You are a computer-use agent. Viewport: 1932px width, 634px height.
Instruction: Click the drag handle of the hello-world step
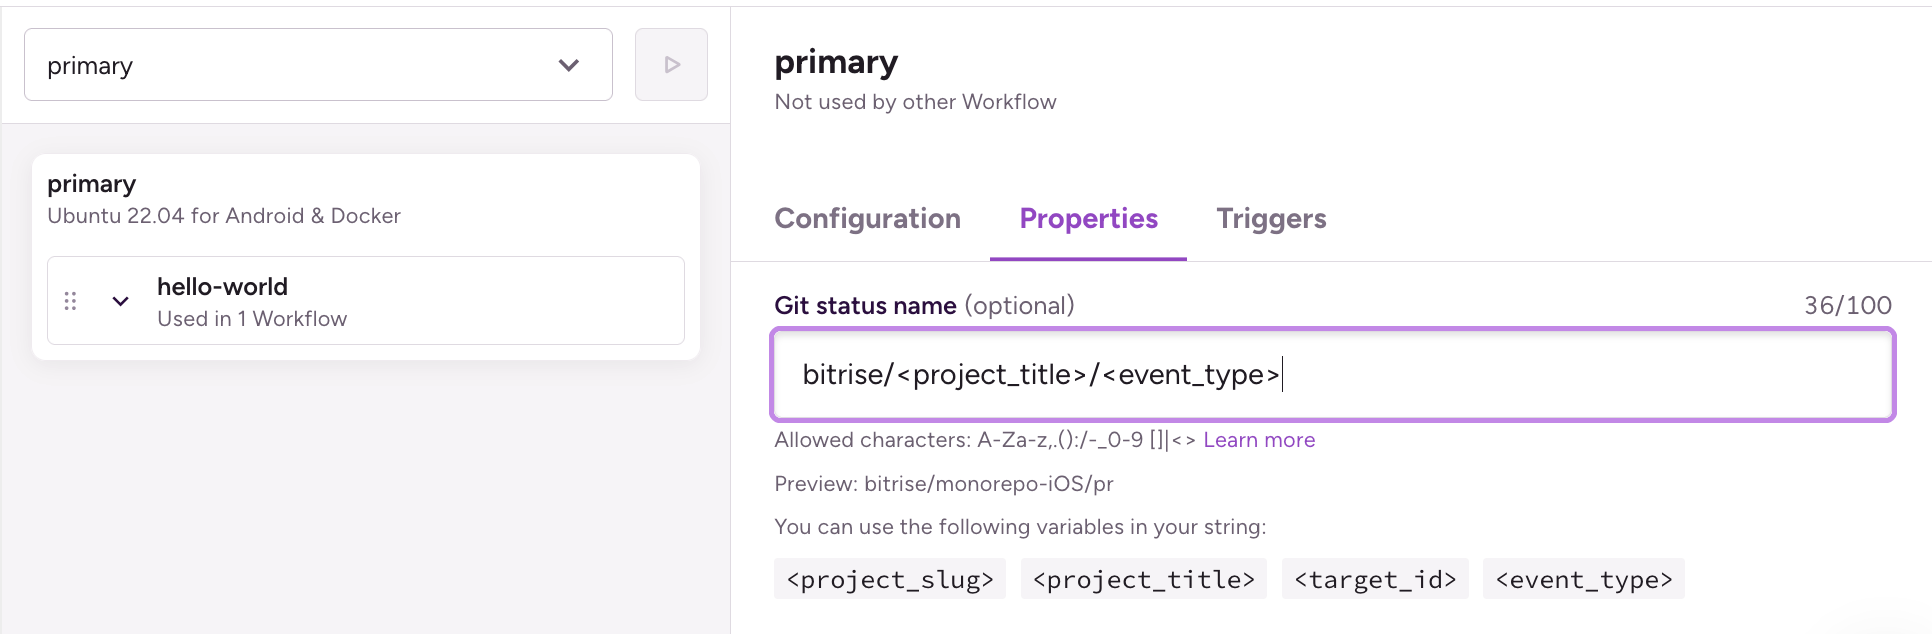click(70, 301)
